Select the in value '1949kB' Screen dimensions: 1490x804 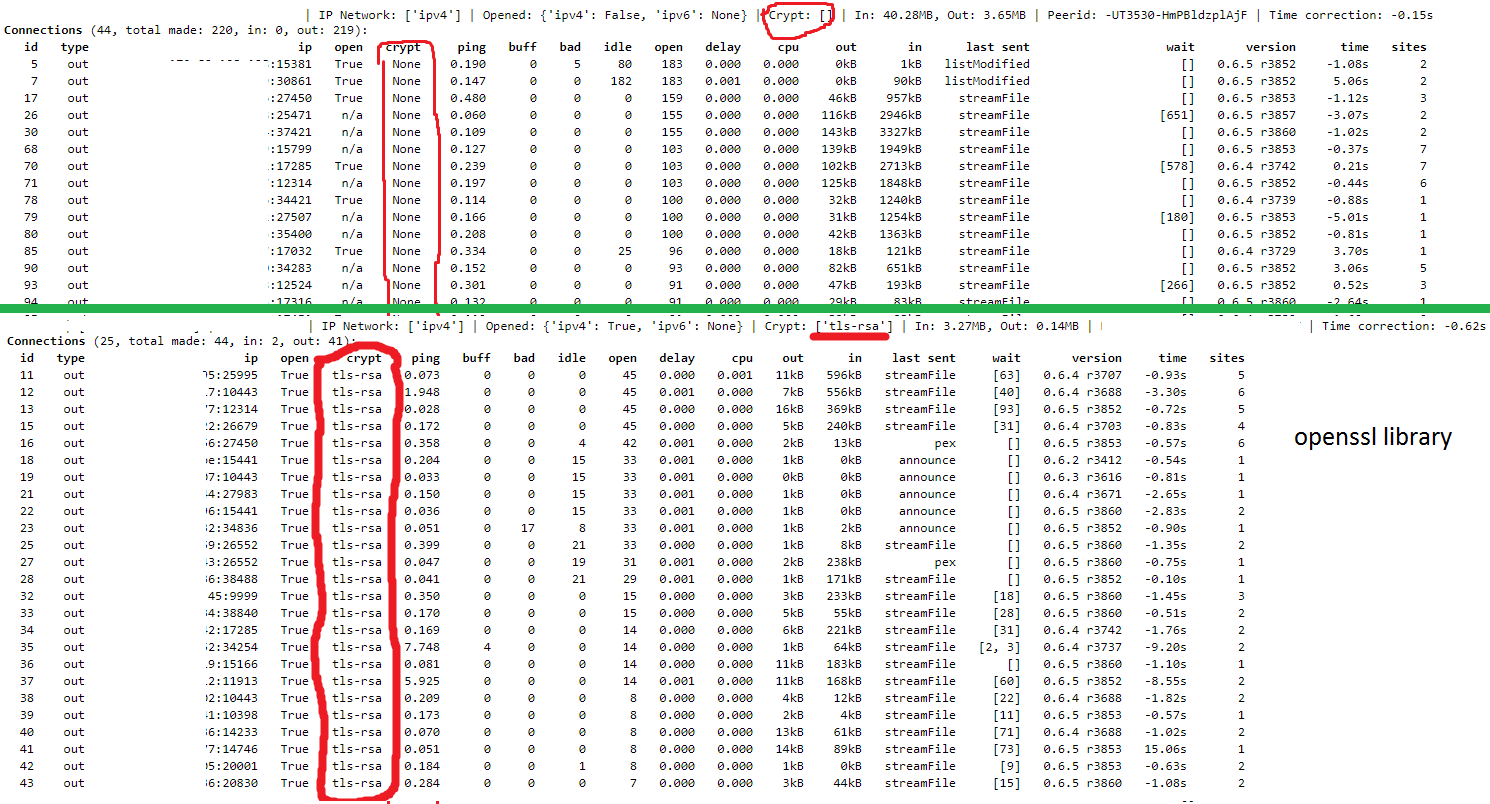900,149
